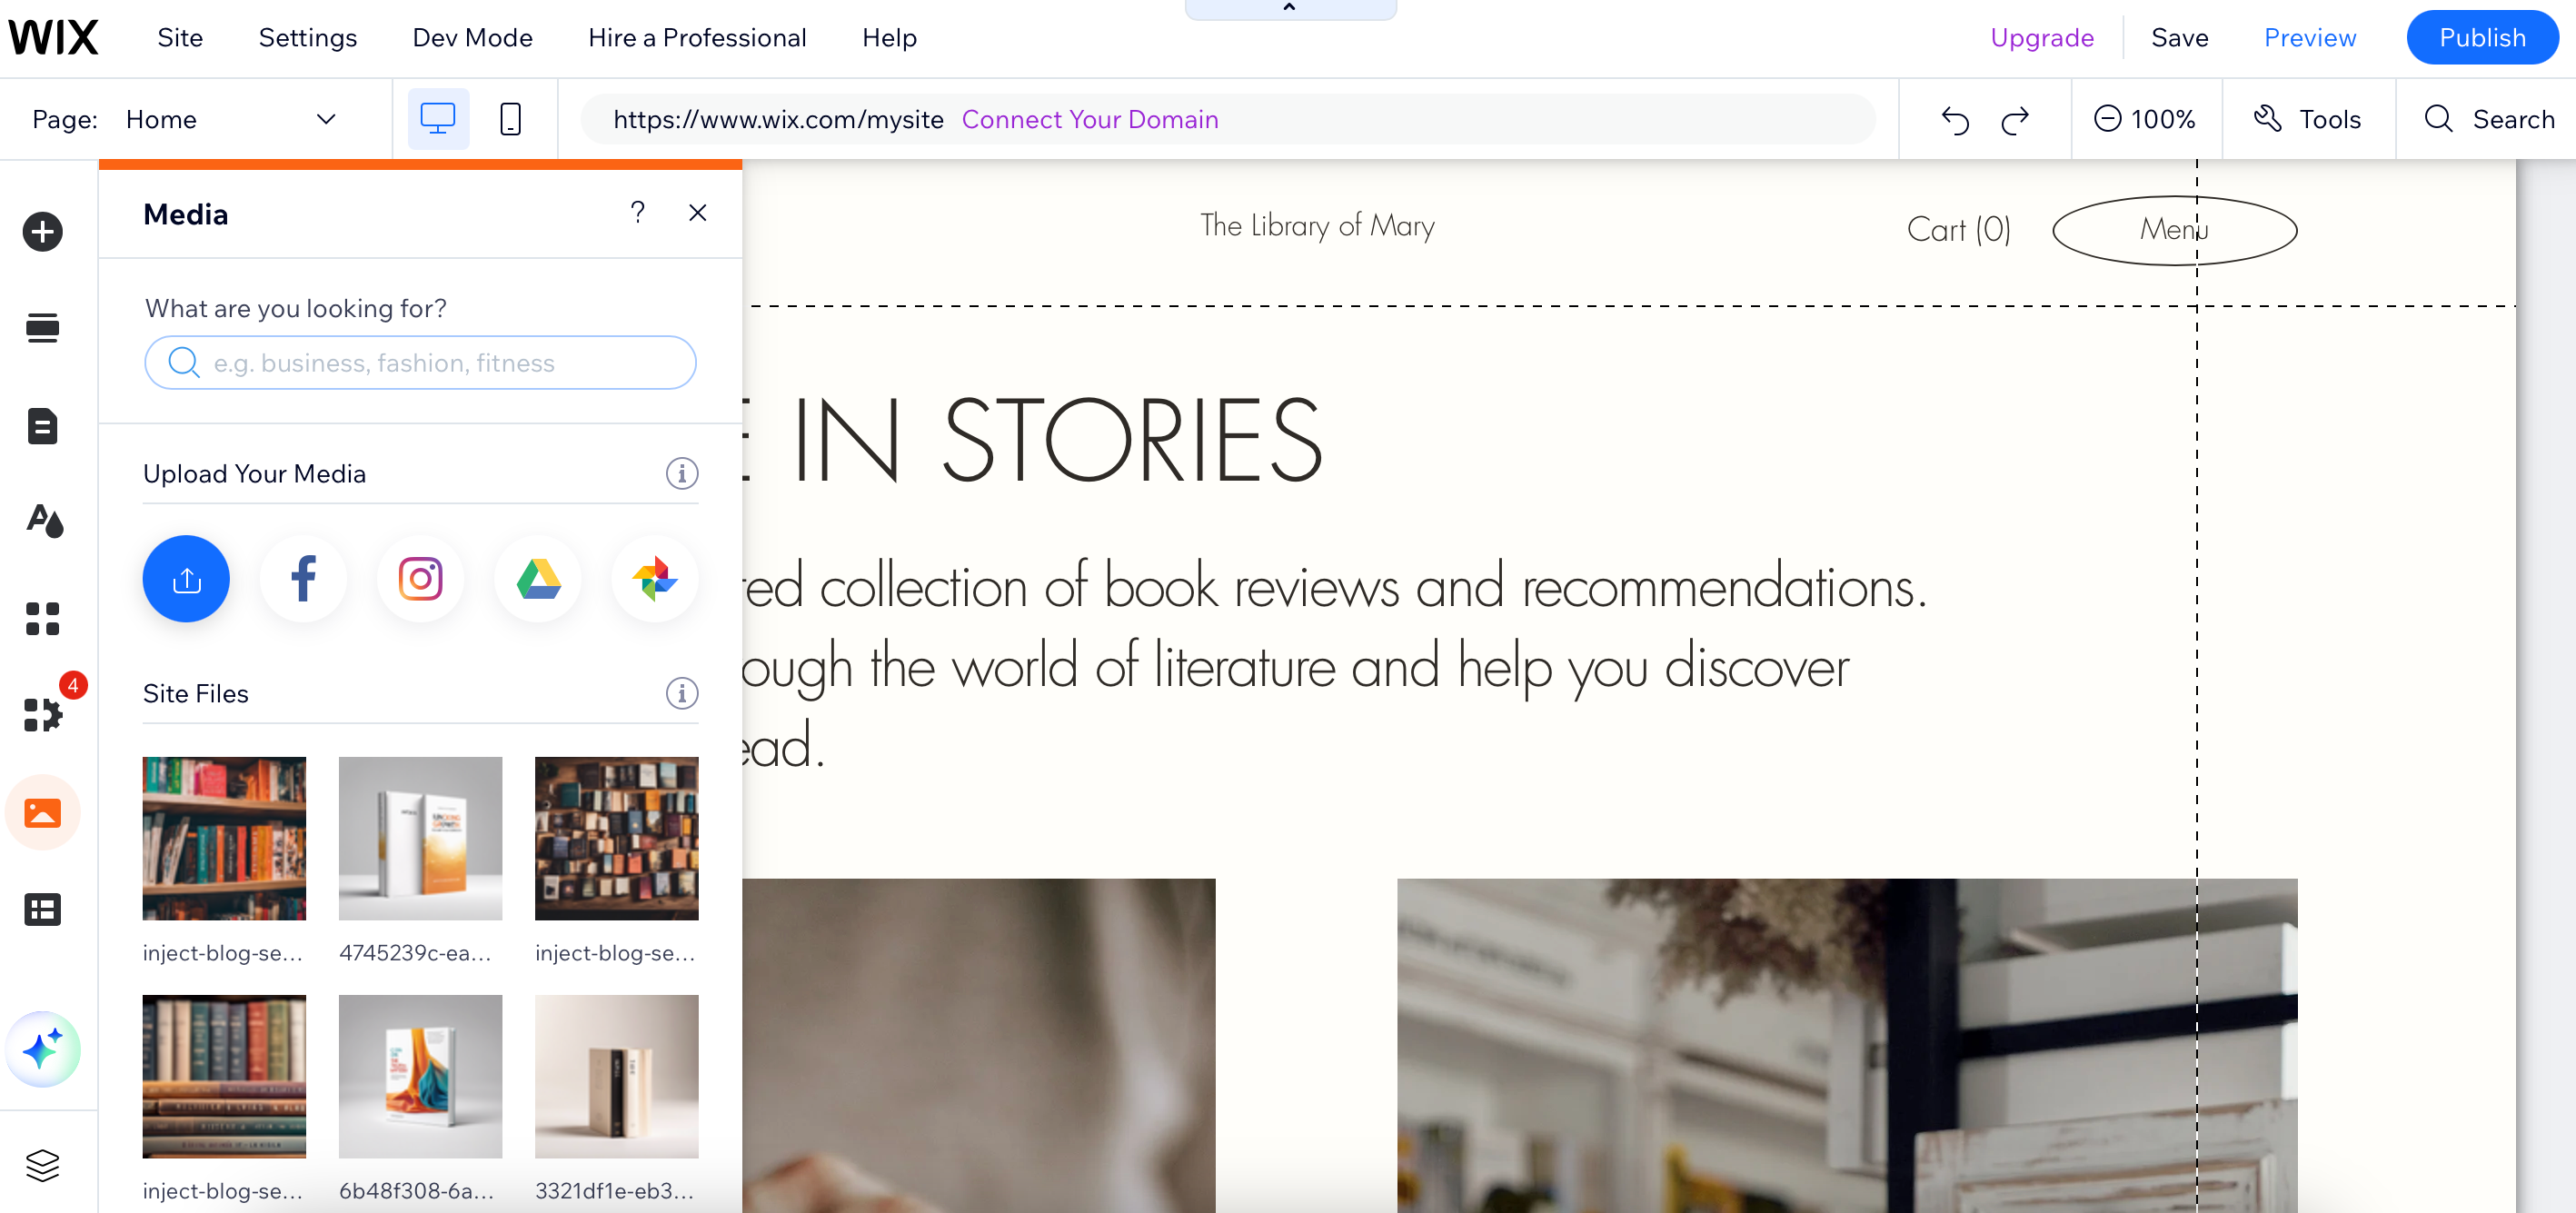Click the media search input field

pyautogui.click(x=420, y=362)
